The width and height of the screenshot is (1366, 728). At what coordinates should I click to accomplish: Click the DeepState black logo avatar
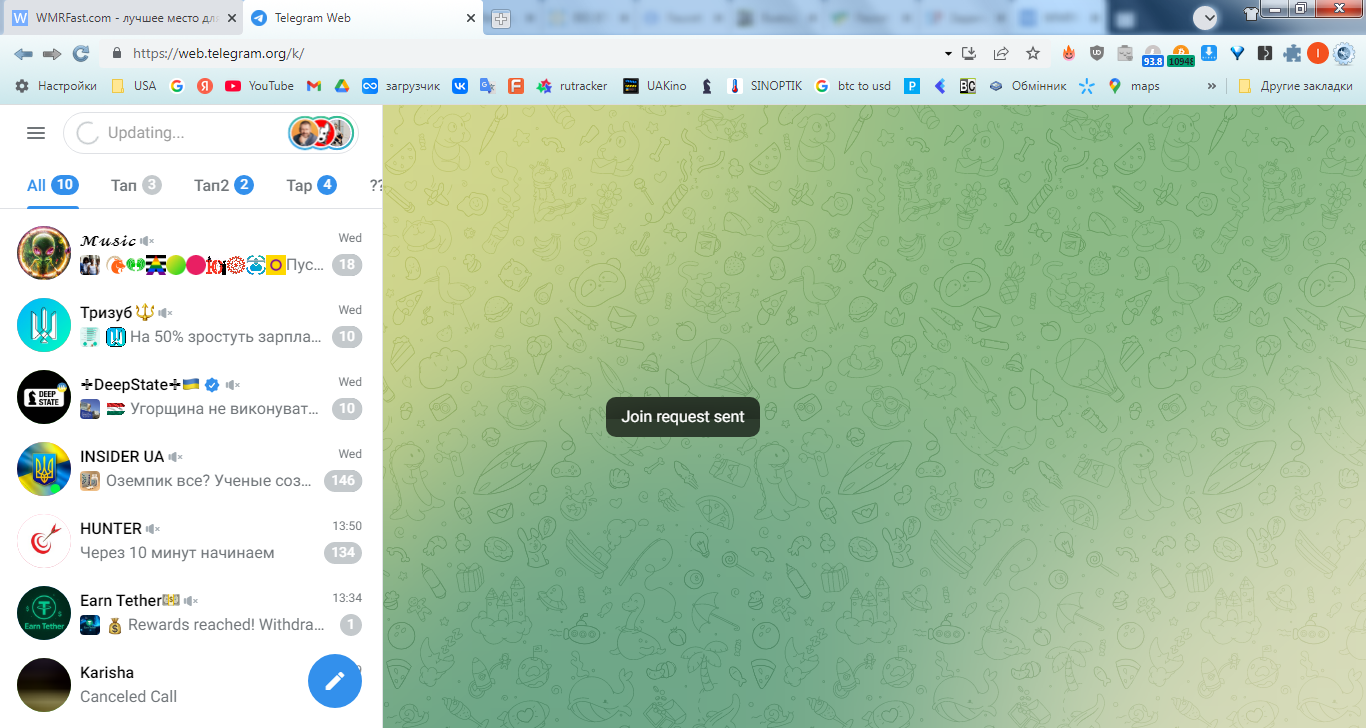[44, 397]
